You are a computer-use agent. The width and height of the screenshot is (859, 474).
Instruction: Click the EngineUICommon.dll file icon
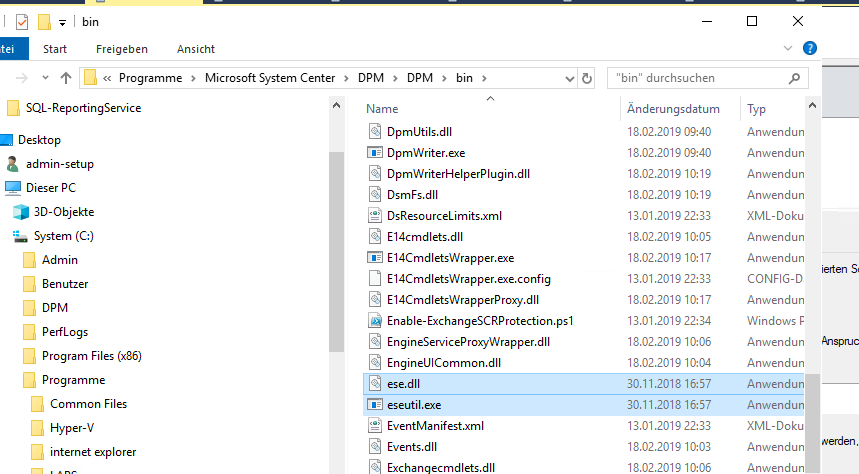pyautogui.click(x=375, y=363)
